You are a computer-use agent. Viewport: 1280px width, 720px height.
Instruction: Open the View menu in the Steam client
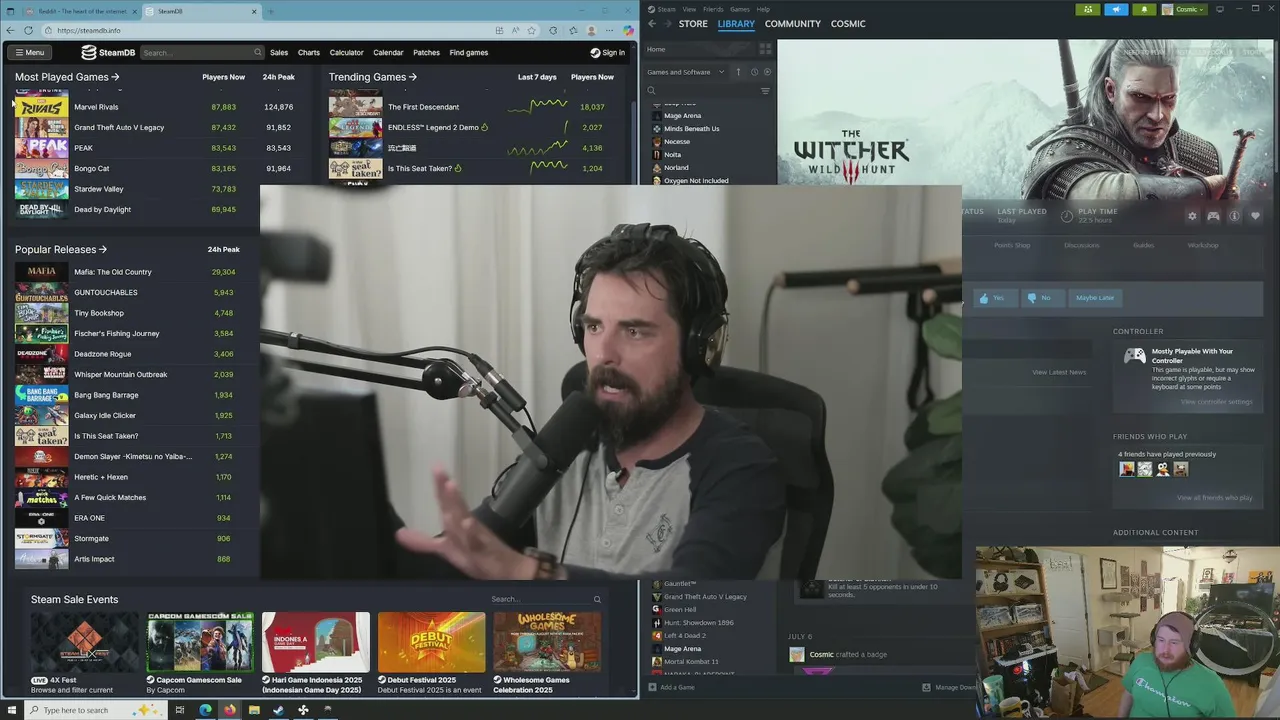pos(689,9)
